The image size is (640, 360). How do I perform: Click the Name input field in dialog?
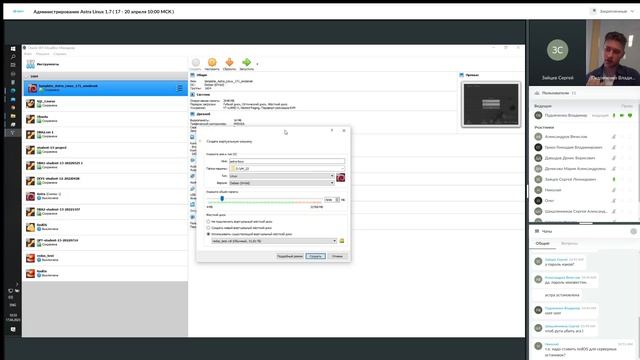pyautogui.click(x=287, y=161)
